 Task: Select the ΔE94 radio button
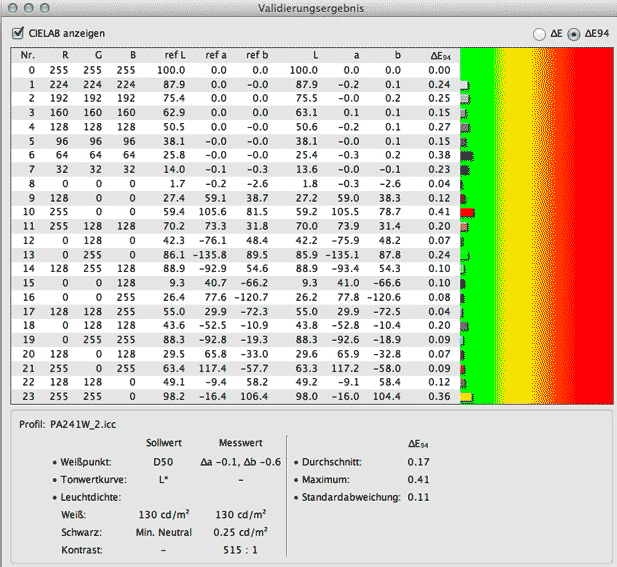[573, 34]
